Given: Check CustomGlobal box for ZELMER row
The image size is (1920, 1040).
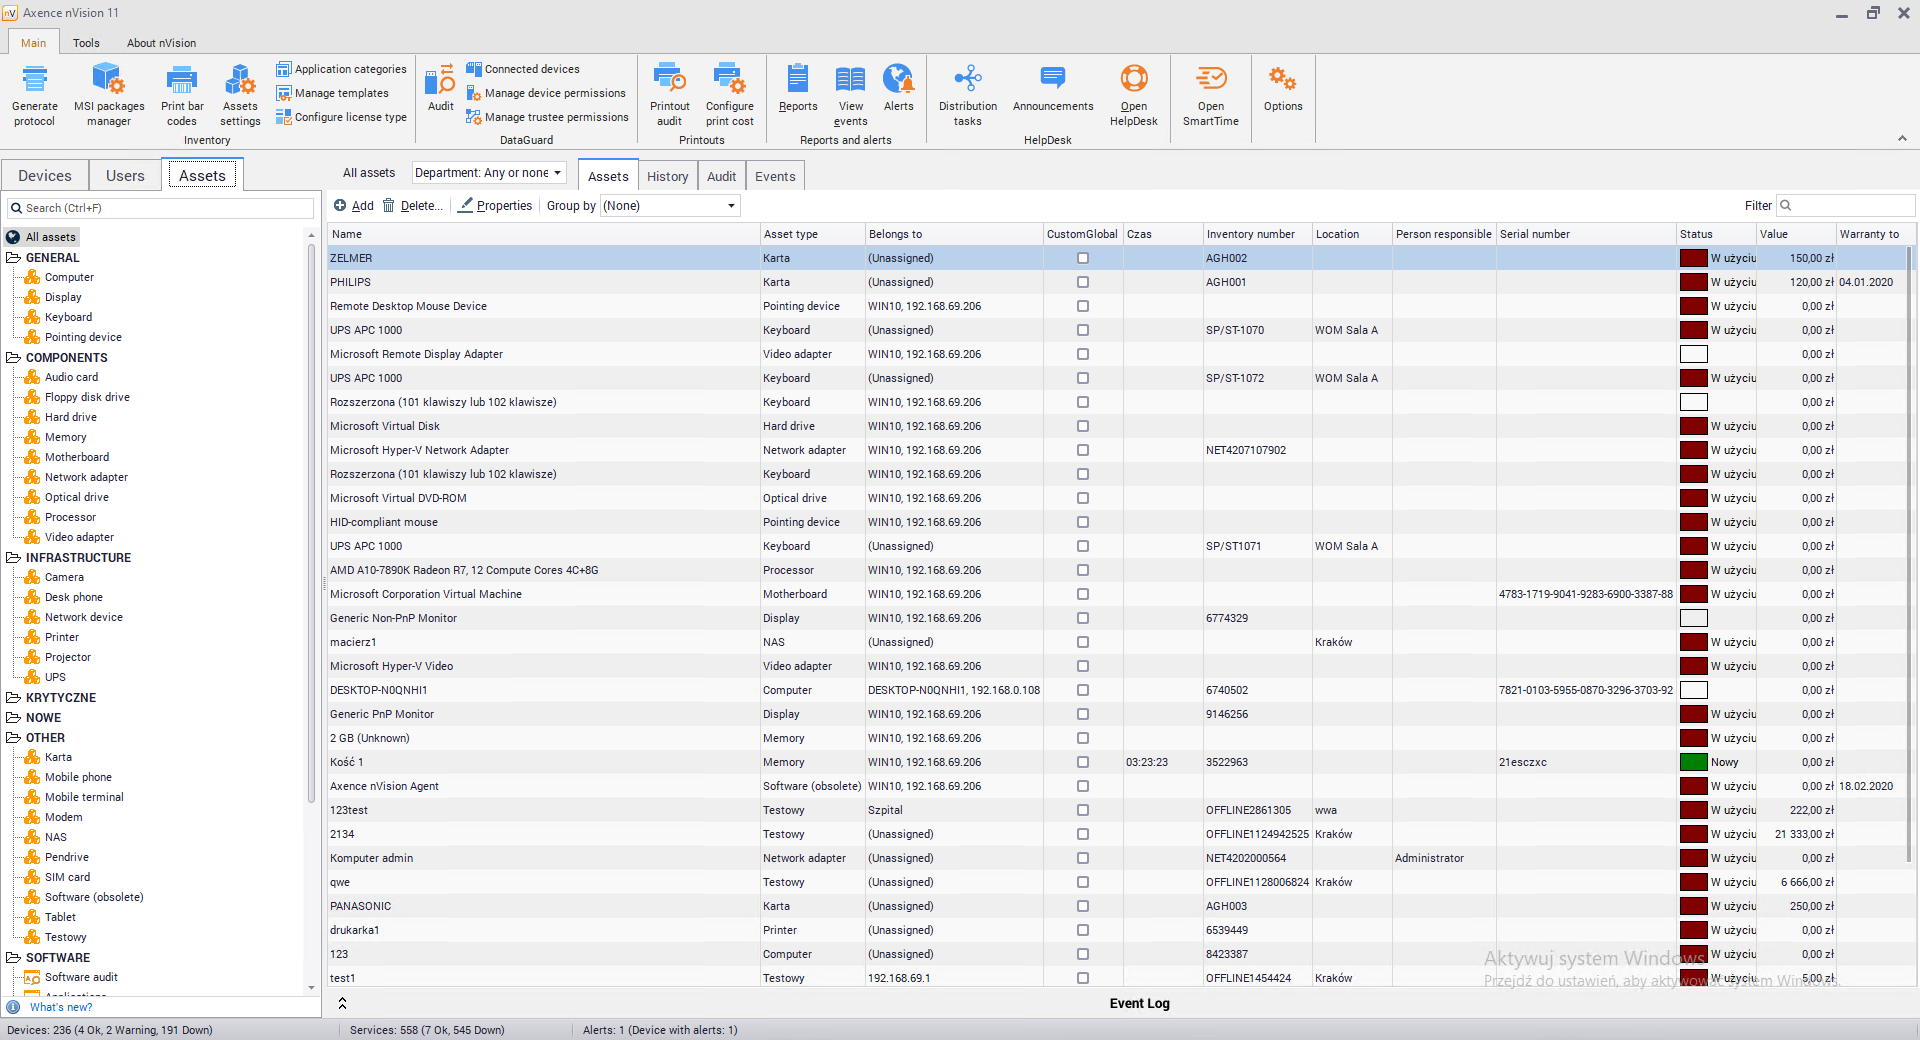Looking at the screenshot, I should point(1082,258).
